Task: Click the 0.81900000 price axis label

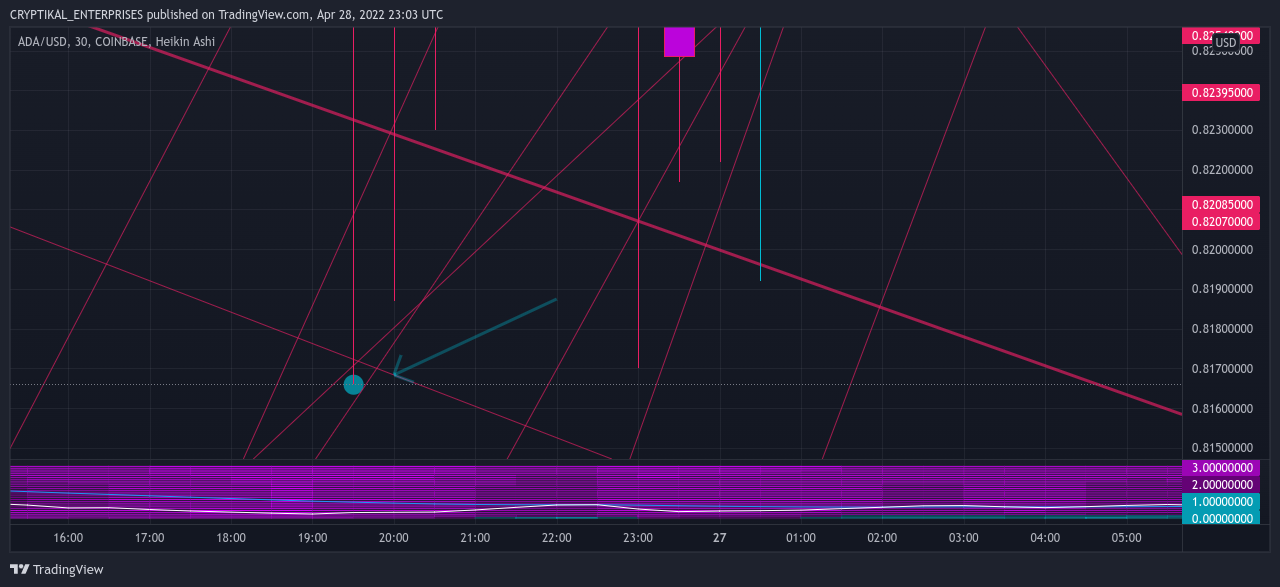Action: coord(1222,289)
